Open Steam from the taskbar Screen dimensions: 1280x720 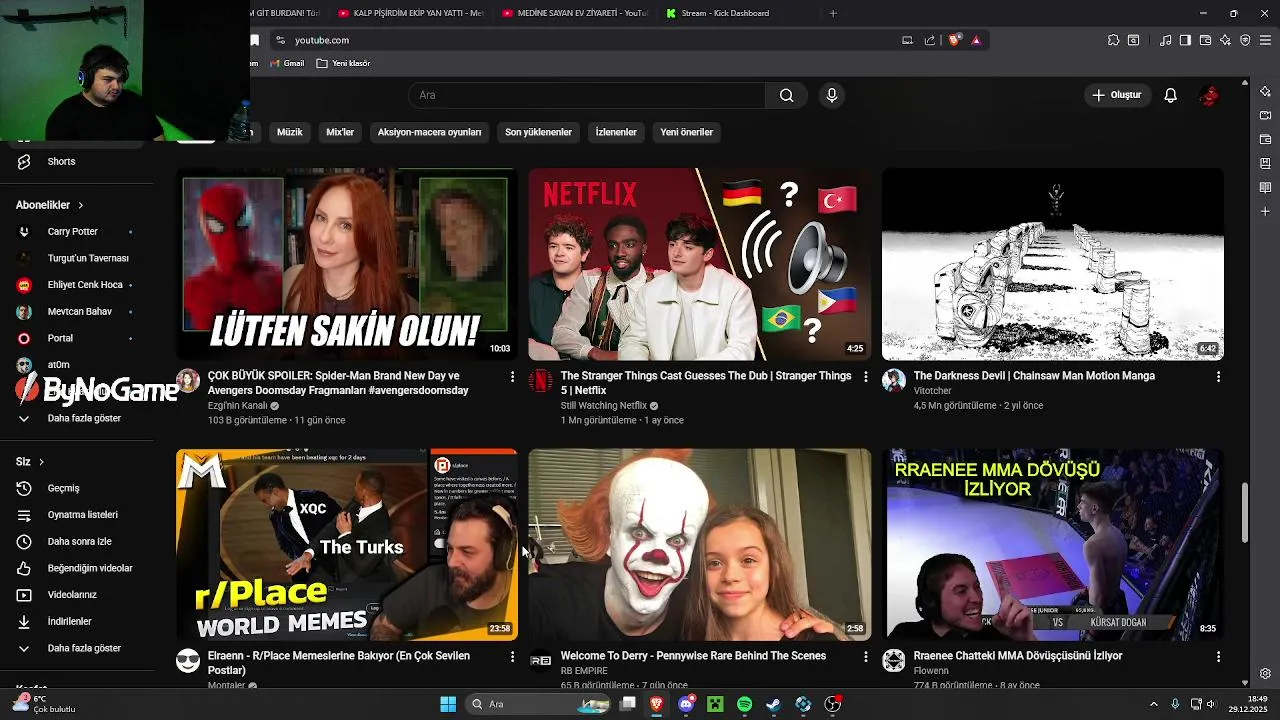click(x=773, y=704)
